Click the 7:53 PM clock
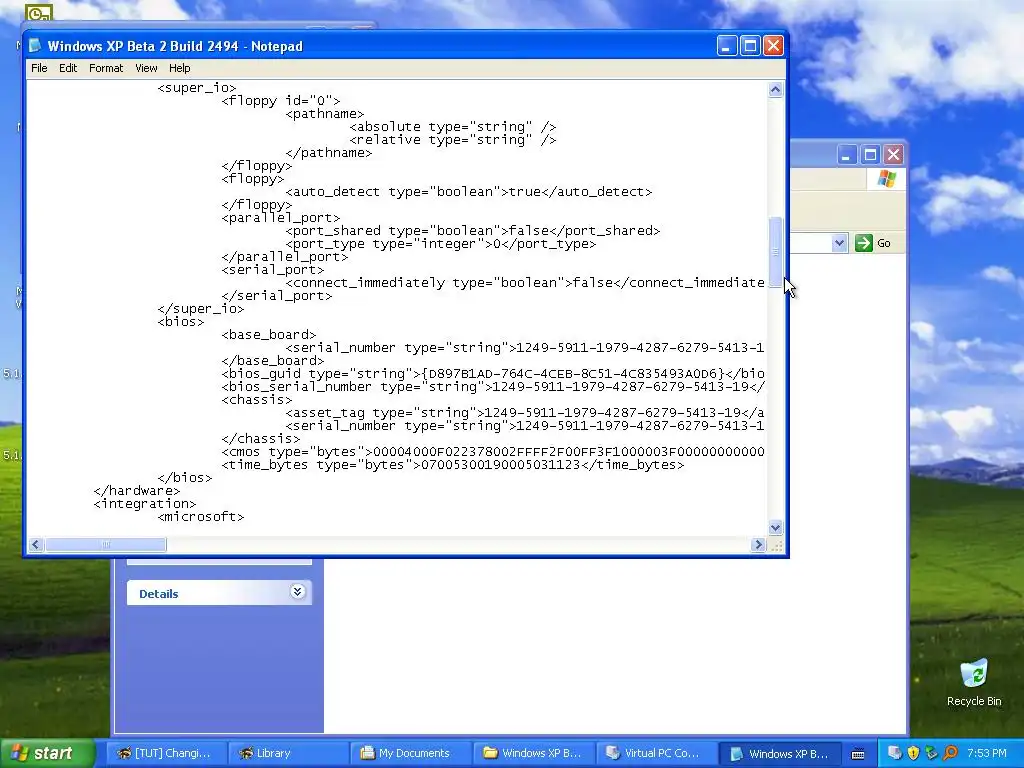Viewport: 1024px width, 768px height. tap(987, 753)
